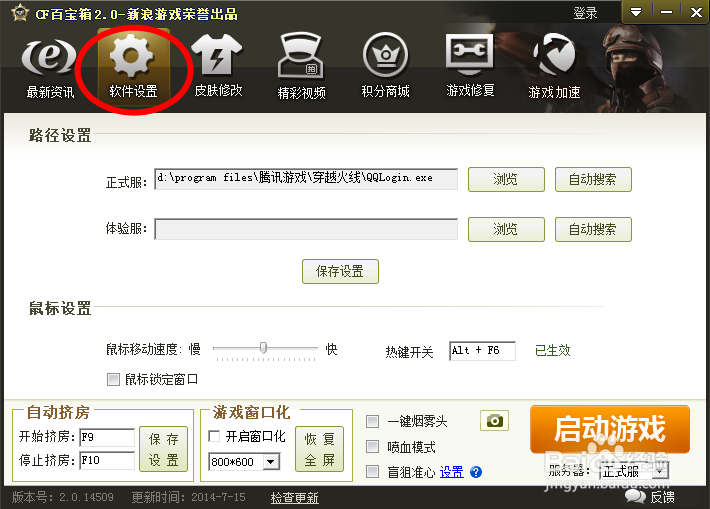Toggle the 开启窗口化 checkbox

(x=214, y=436)
